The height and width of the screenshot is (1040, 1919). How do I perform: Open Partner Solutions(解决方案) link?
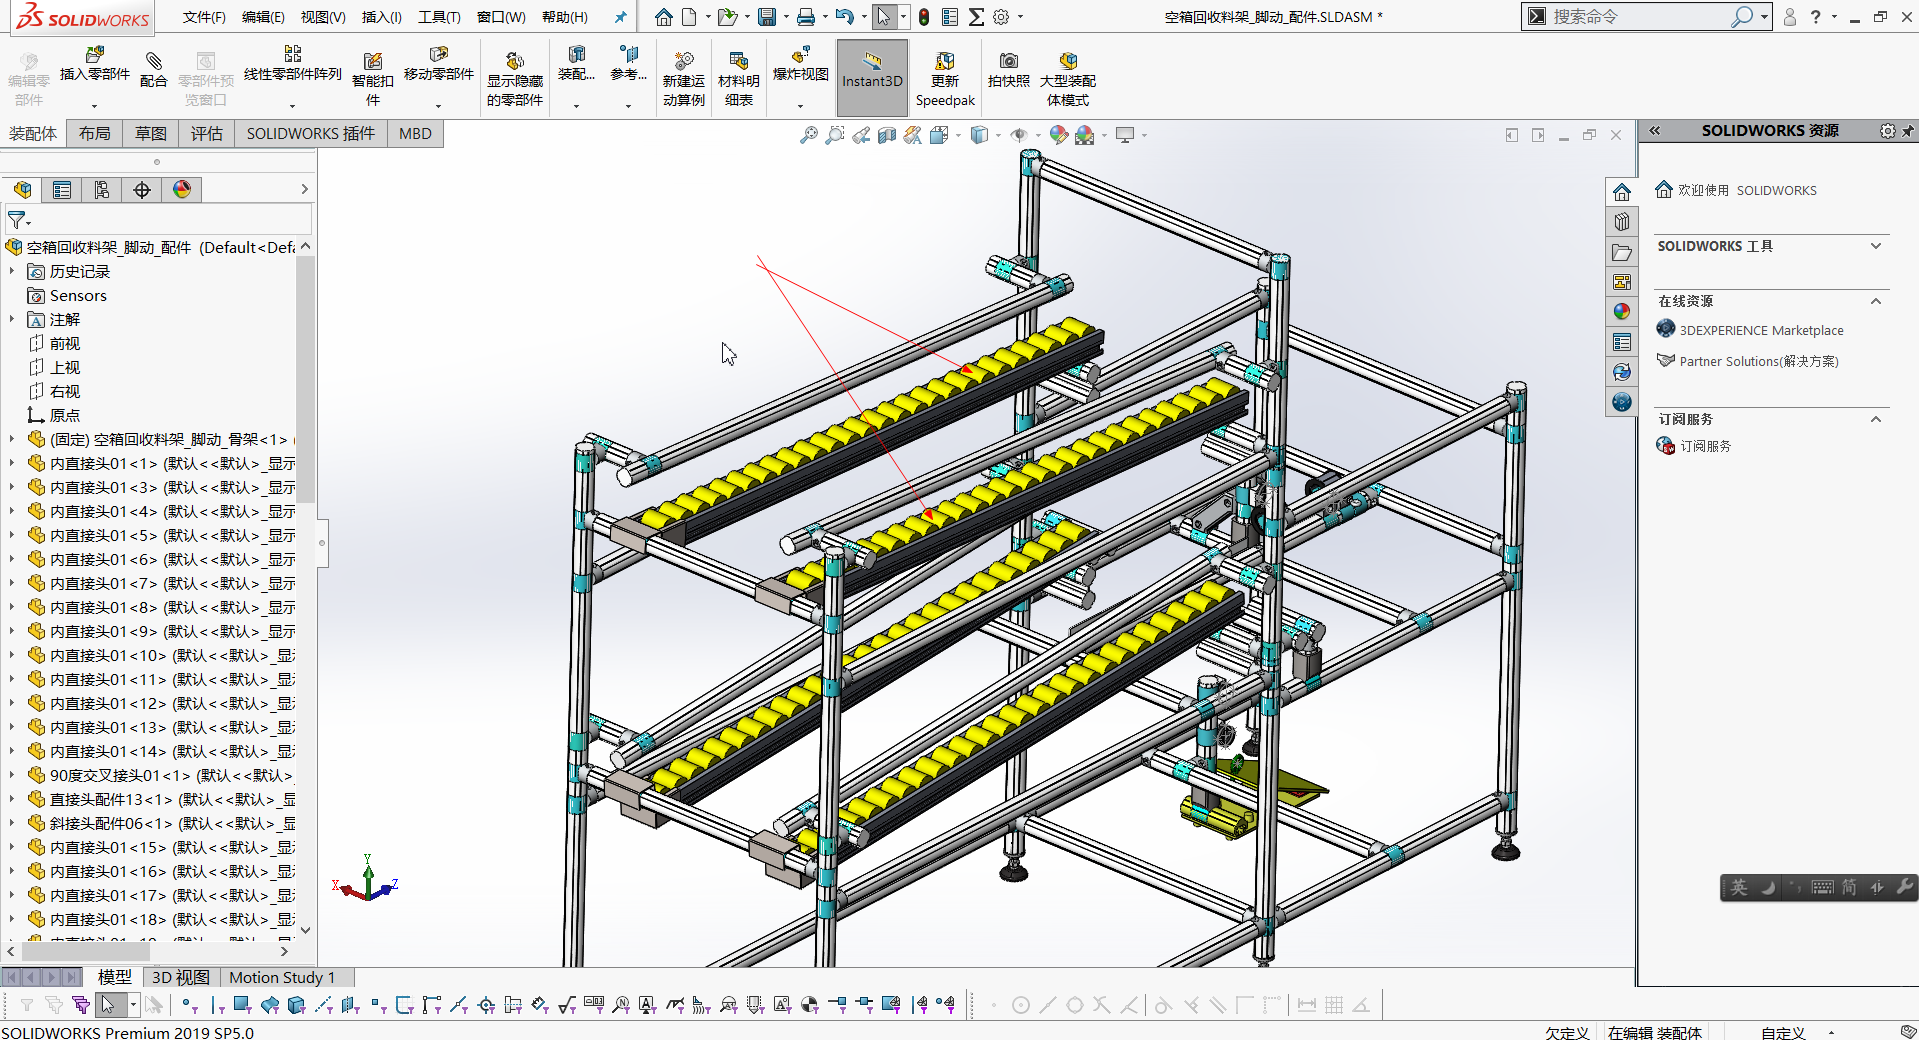pos(1759,361)
